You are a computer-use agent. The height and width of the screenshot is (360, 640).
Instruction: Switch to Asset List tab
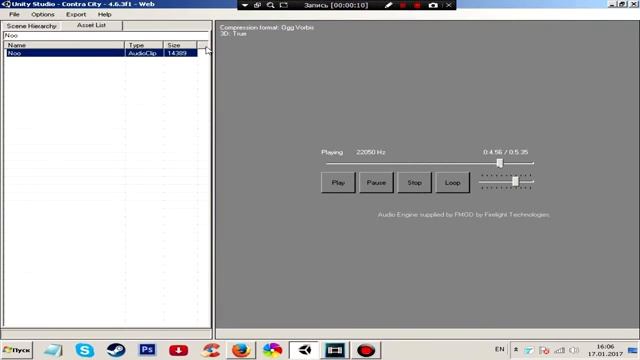(91, 25)
